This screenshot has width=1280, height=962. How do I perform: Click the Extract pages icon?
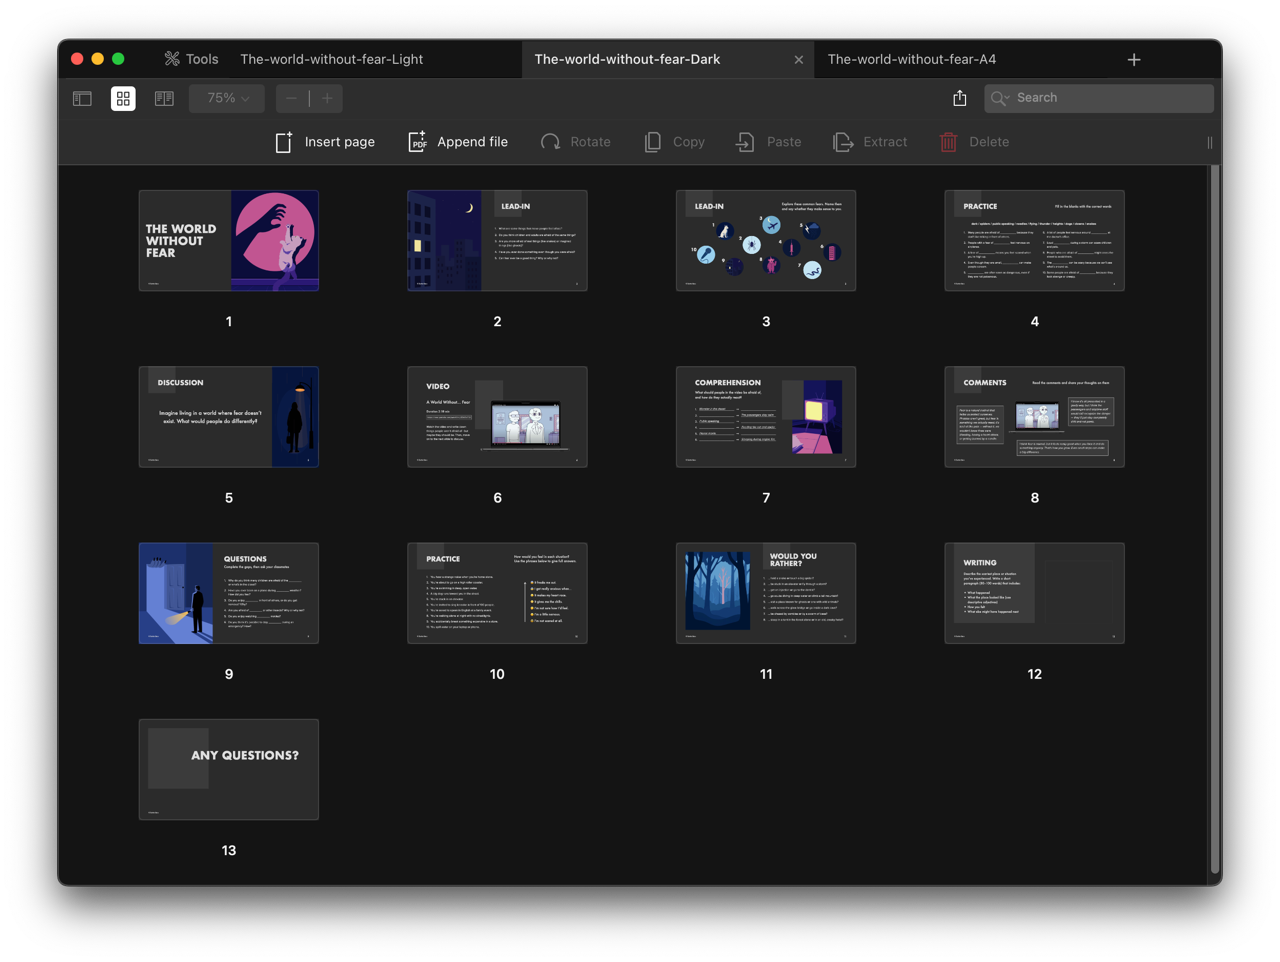tap(843, 142)
